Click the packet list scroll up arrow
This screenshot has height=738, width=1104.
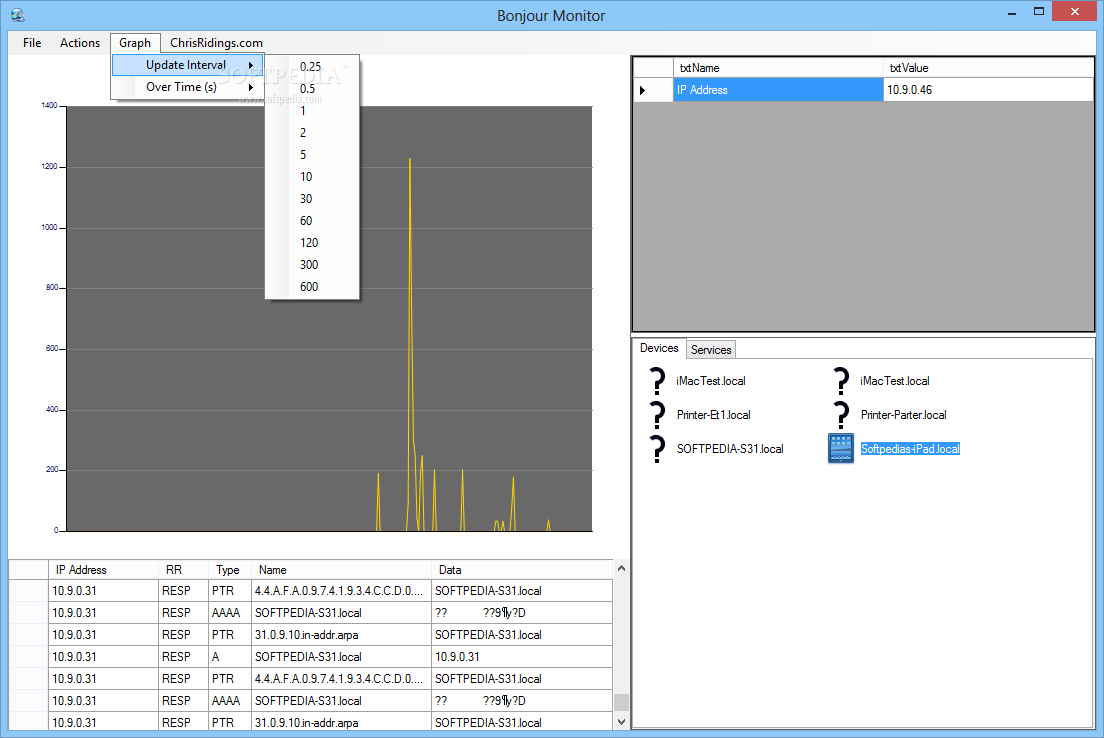pyautogui.click(x=621, y=568)
